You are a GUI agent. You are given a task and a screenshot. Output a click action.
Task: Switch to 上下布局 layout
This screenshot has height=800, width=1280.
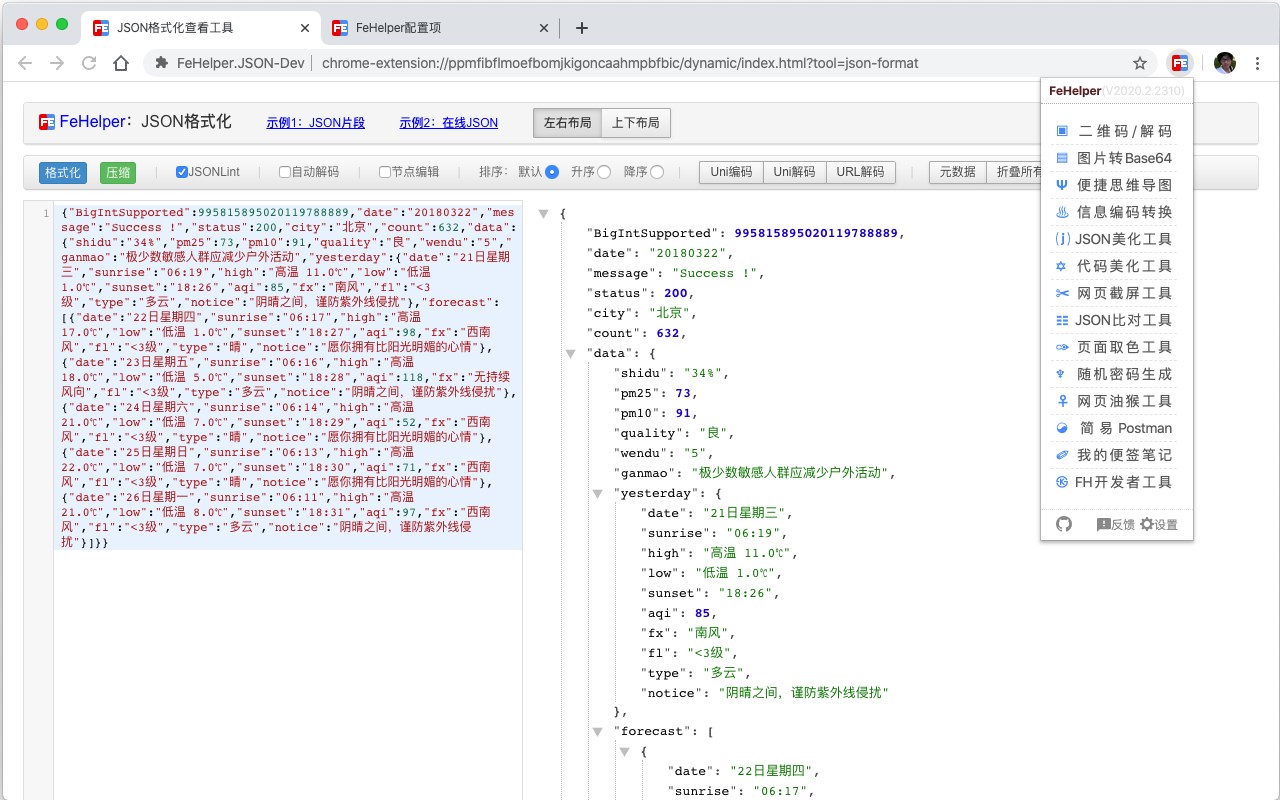(636, 123)
